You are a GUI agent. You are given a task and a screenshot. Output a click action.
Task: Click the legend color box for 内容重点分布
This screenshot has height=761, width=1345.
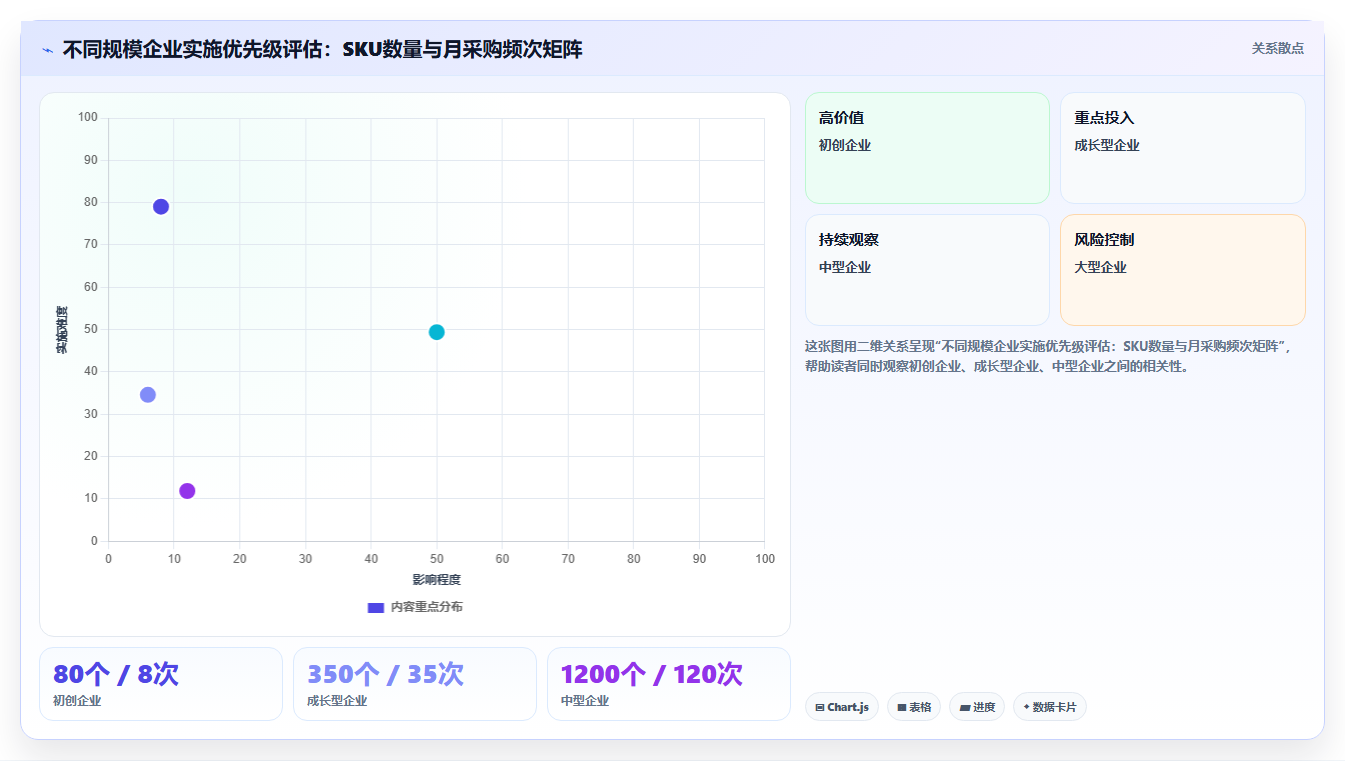pyautogui.click(x=376, y=607)
